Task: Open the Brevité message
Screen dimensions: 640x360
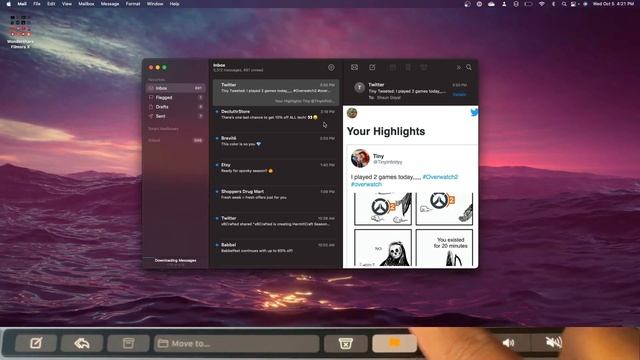Action: click(x=276, y=146)
